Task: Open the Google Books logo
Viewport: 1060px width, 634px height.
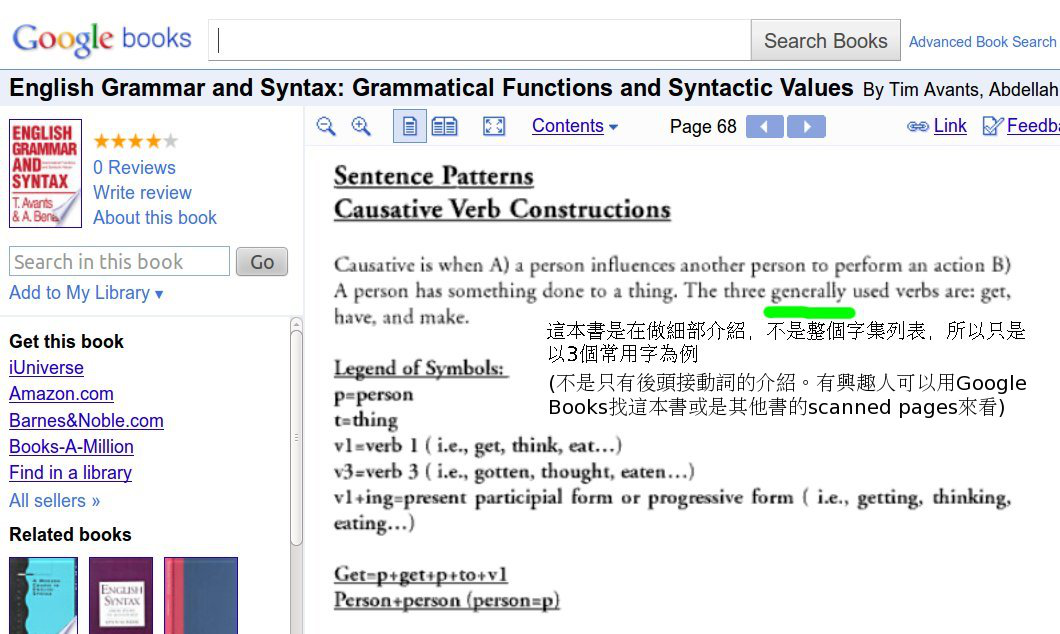Action: 101,40
